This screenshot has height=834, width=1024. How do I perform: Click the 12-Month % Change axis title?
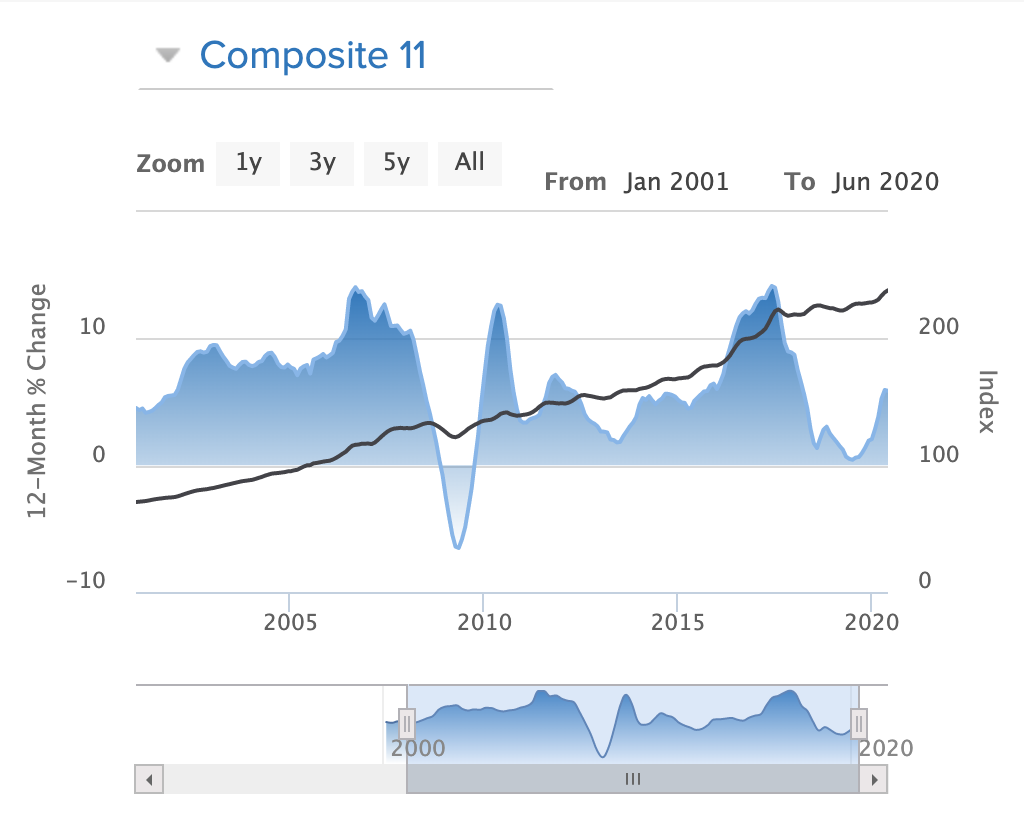pos(39,401)
